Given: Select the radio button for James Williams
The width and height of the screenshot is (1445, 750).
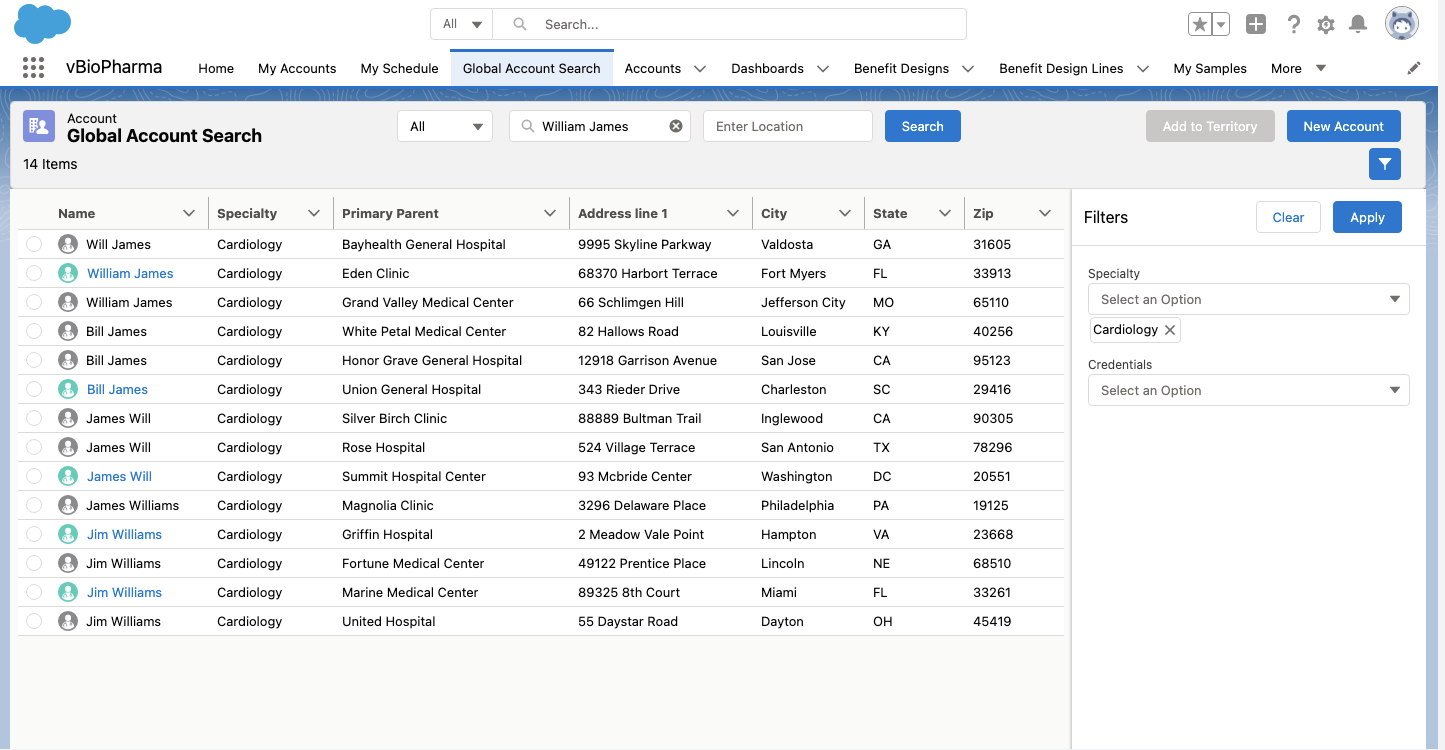Looking at the screenshot, I should coord(34,505).
